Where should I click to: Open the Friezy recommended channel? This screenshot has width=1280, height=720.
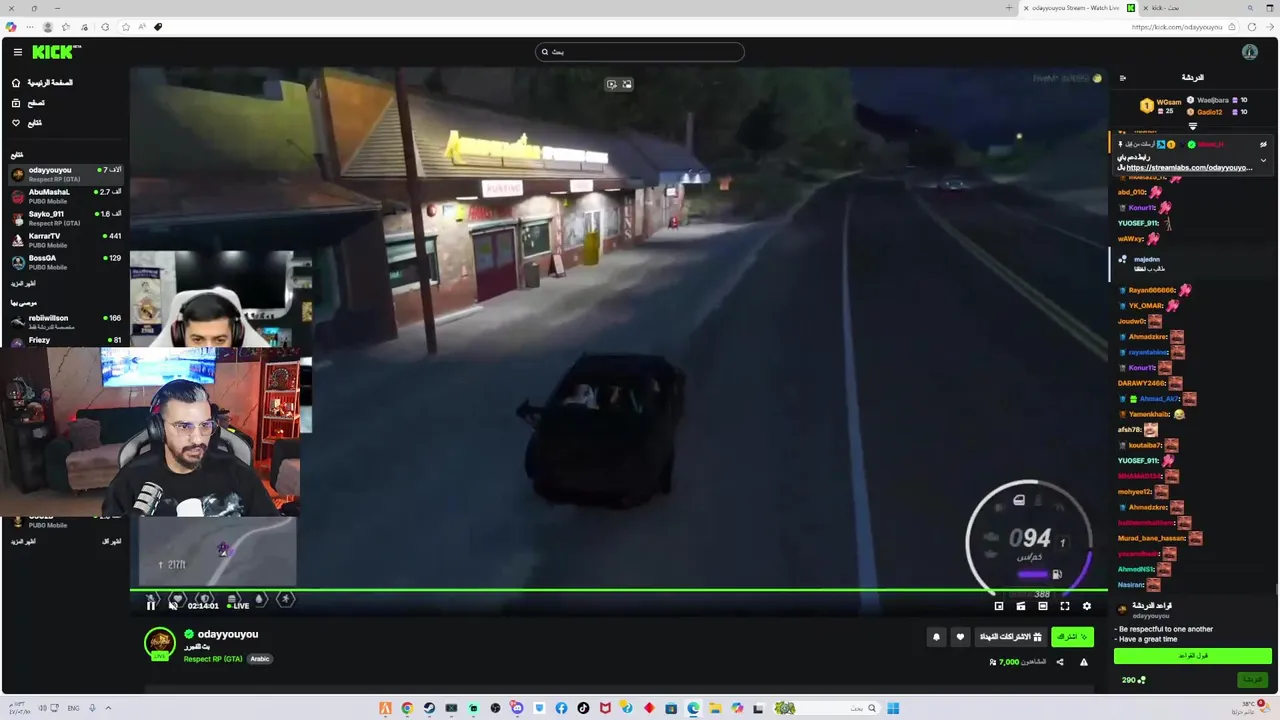point(65,341)
